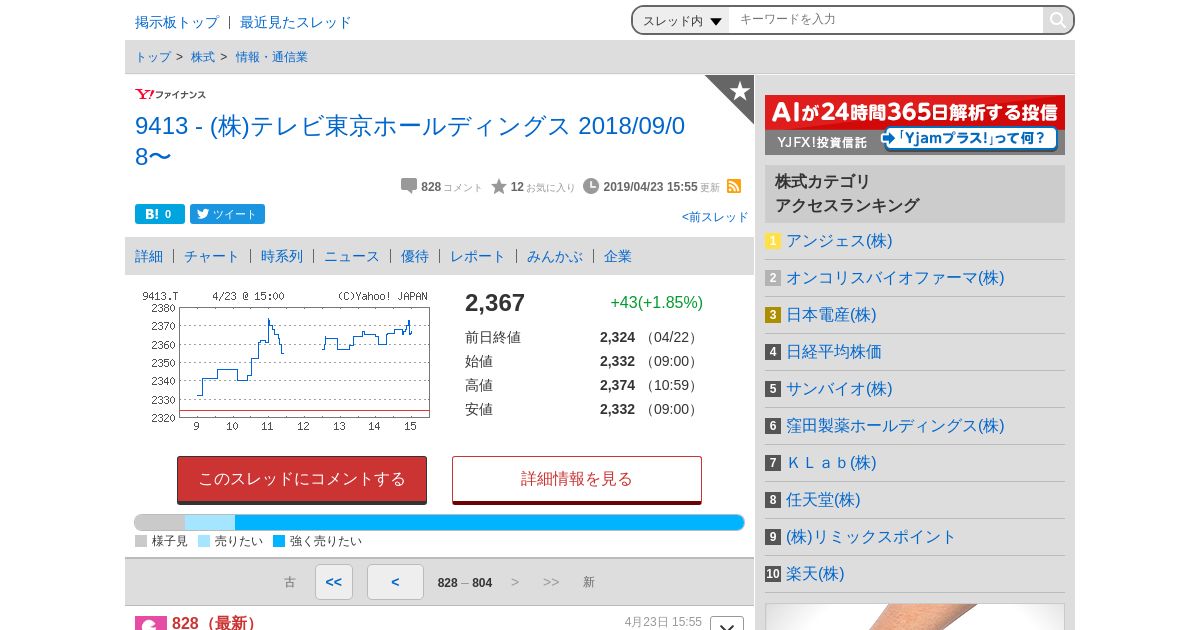Click the 828 コメント count icon
The height and width of the screenshot is (630, 1200).
pyautogui.click(x=409, y=186)
